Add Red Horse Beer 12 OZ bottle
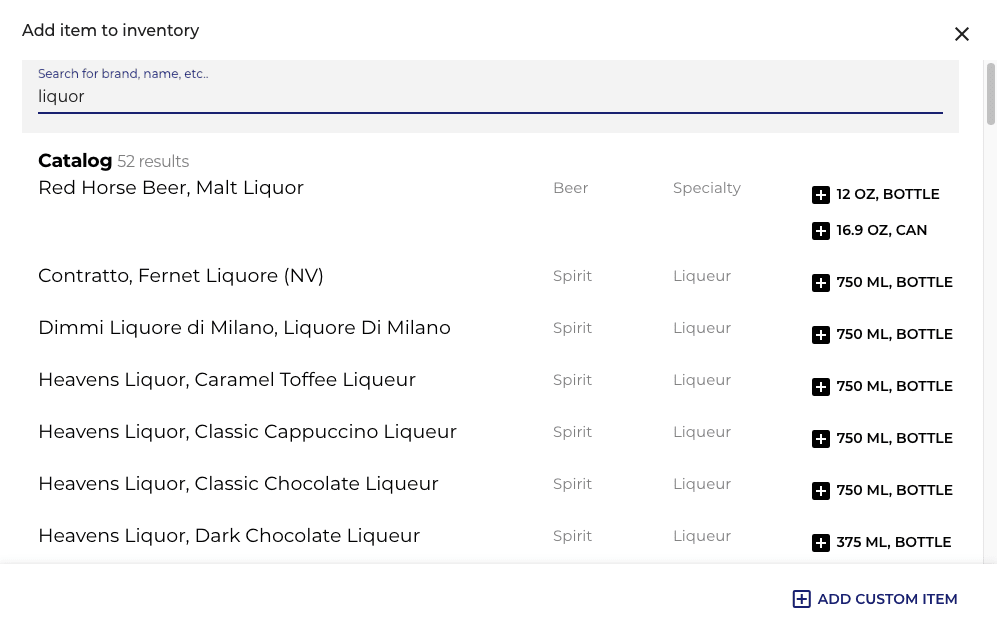This screenshot has width=997, height=630. click(876, 195)
